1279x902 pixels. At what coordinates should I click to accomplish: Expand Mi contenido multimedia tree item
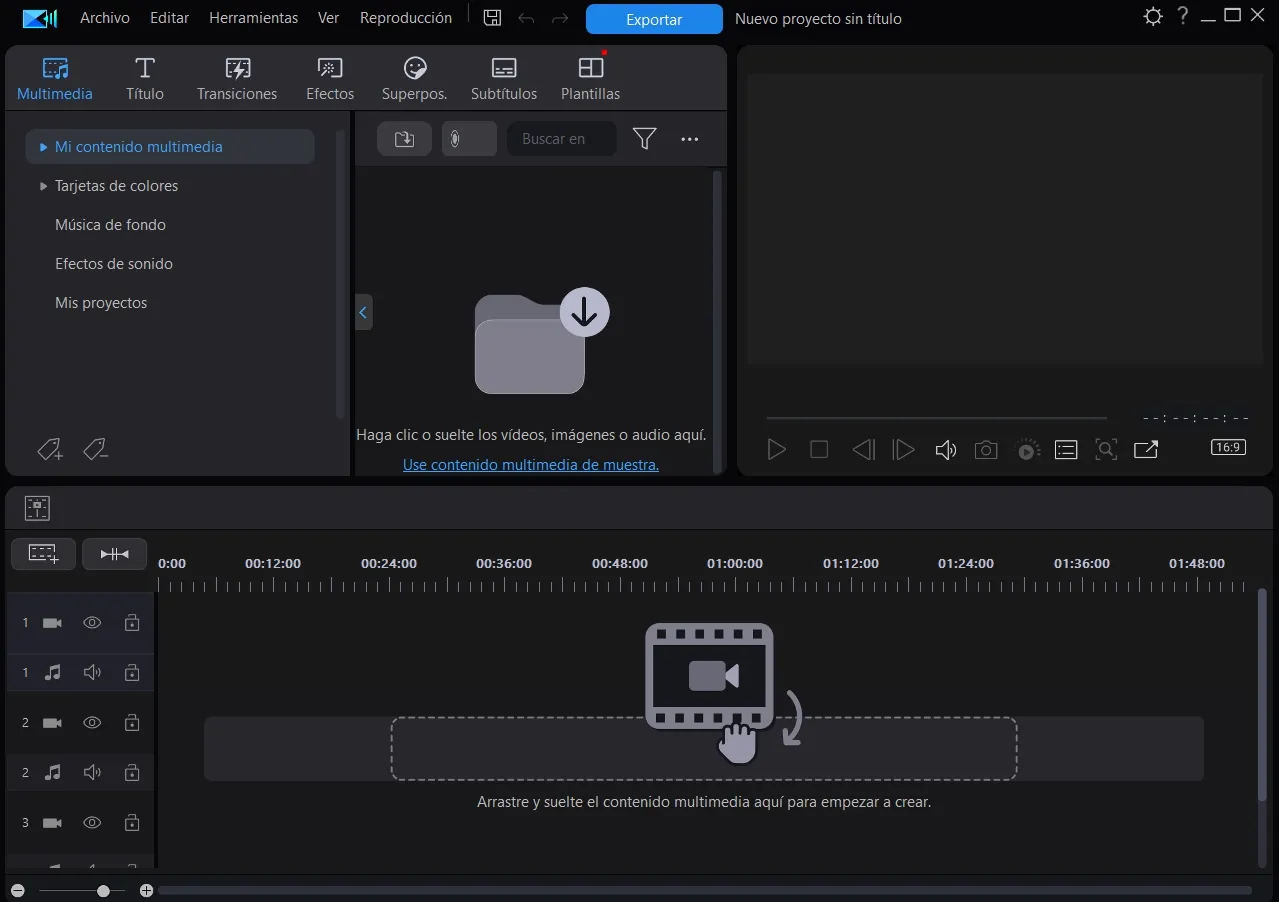(x=44, y=147)
